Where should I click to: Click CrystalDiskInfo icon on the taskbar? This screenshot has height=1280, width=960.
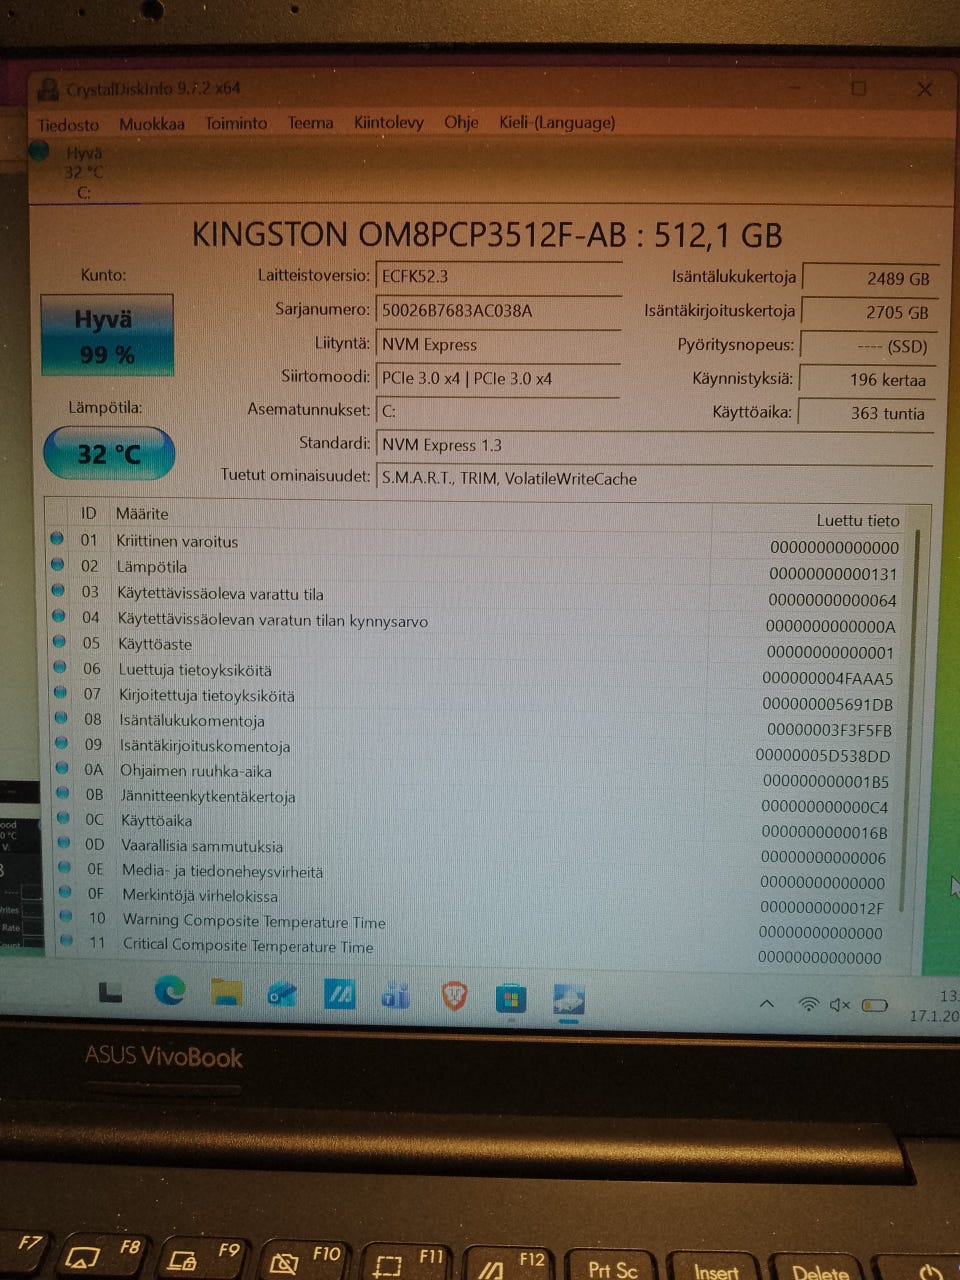(x=569, y=999)
